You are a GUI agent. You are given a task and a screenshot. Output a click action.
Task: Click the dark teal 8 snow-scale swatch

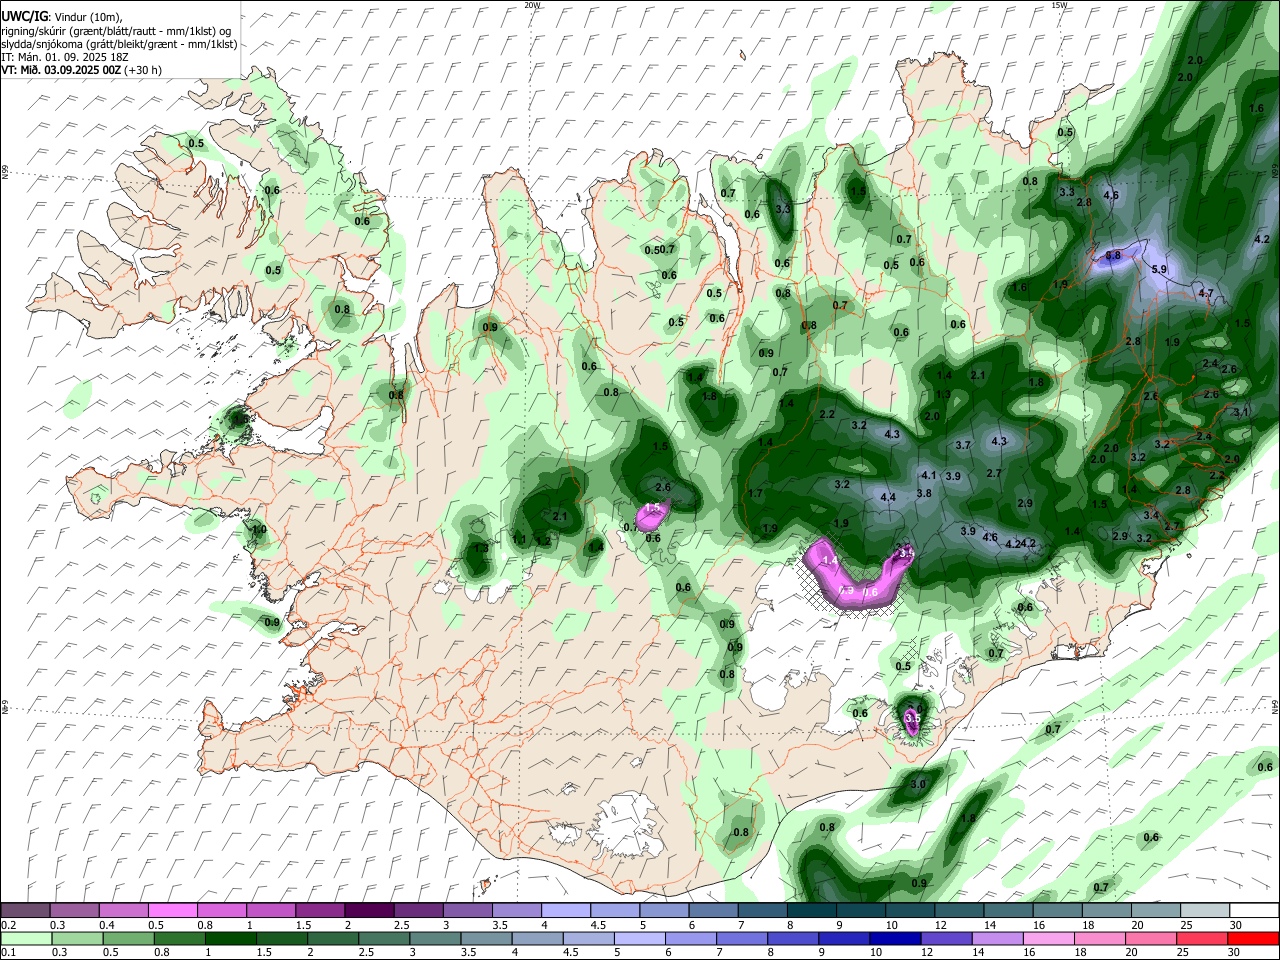[811, 910]
